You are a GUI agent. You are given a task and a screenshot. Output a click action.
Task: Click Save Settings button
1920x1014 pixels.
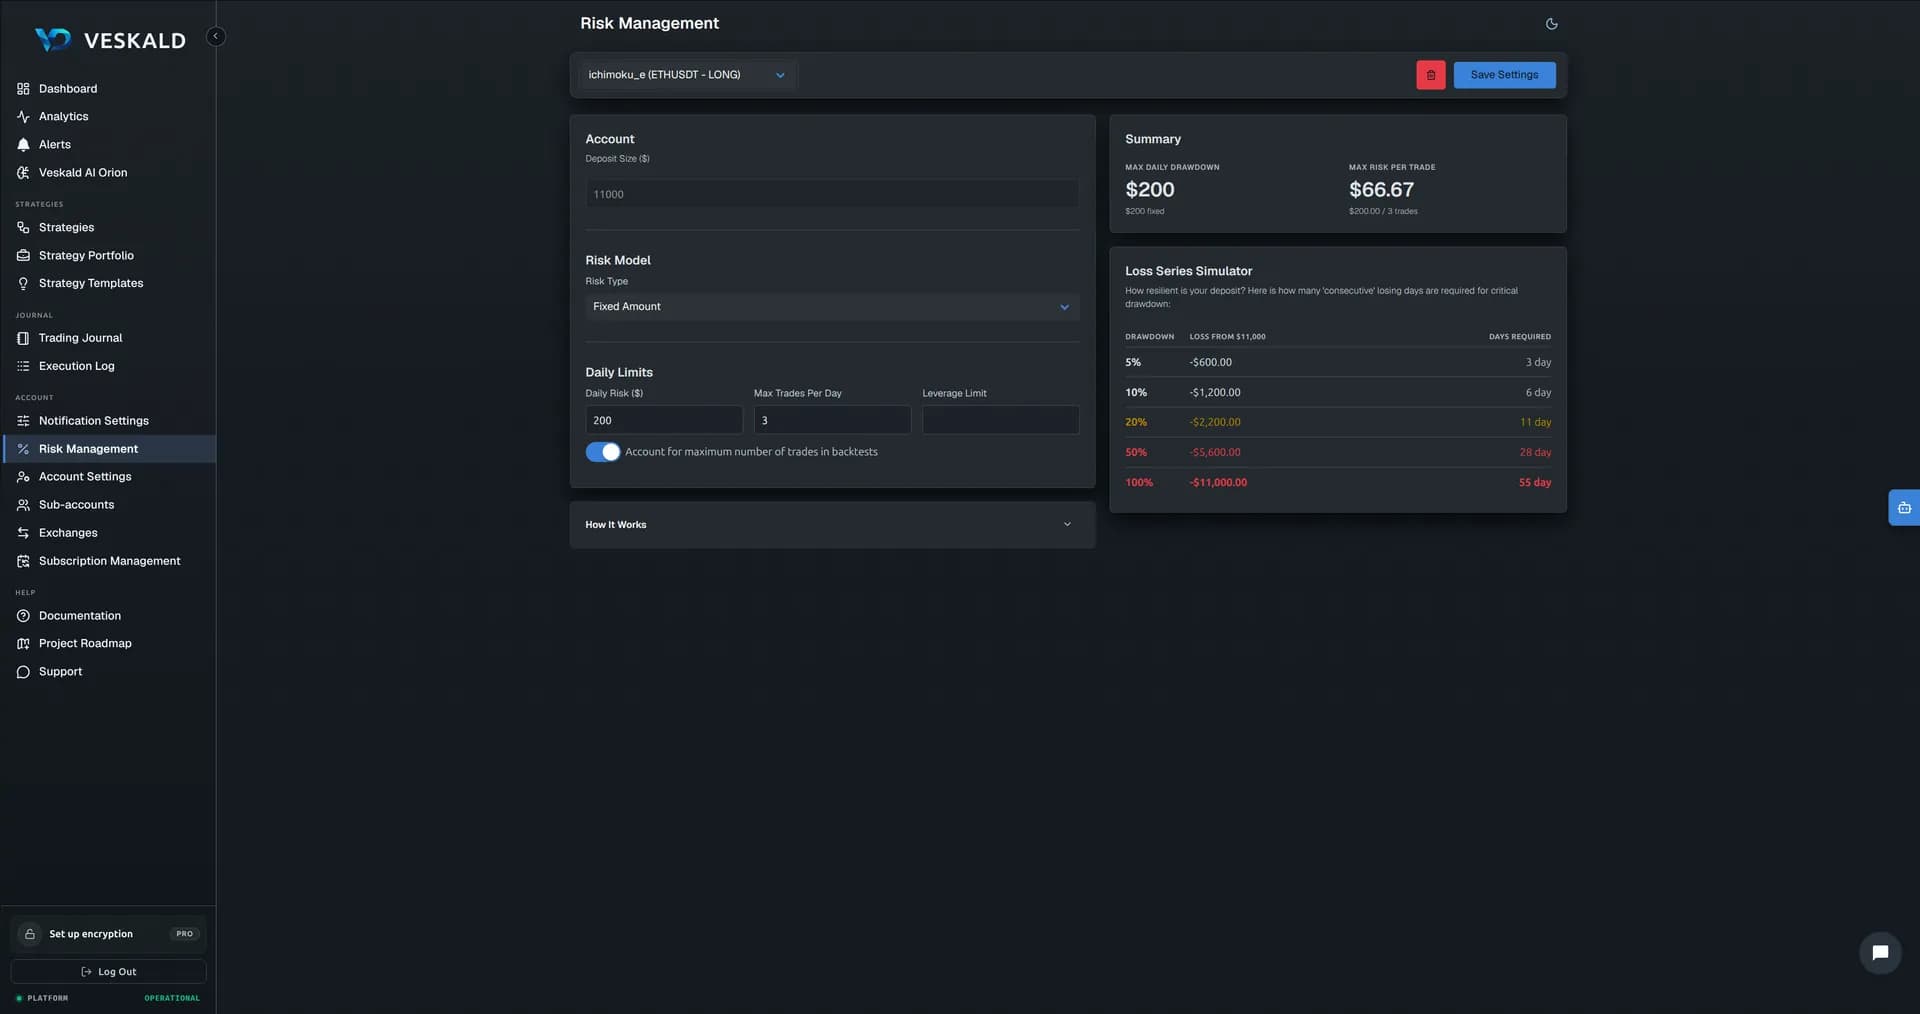1504,75
